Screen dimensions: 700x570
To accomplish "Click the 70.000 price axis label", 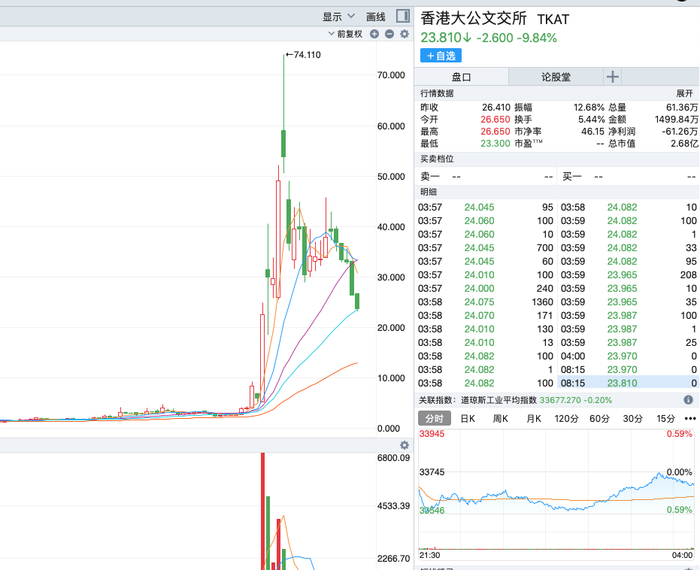I will coord(391,75).
